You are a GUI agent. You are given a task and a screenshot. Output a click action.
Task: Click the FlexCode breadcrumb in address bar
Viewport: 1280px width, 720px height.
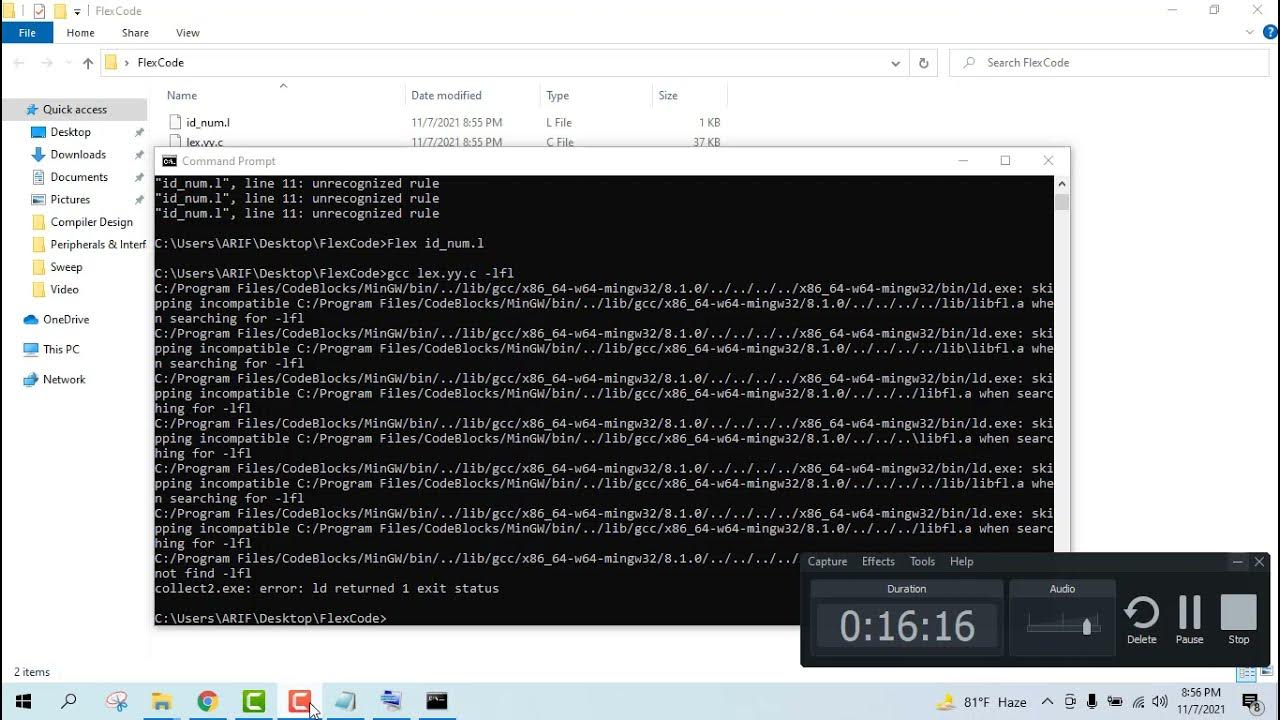pyautogui.click(x=160, y=63)
